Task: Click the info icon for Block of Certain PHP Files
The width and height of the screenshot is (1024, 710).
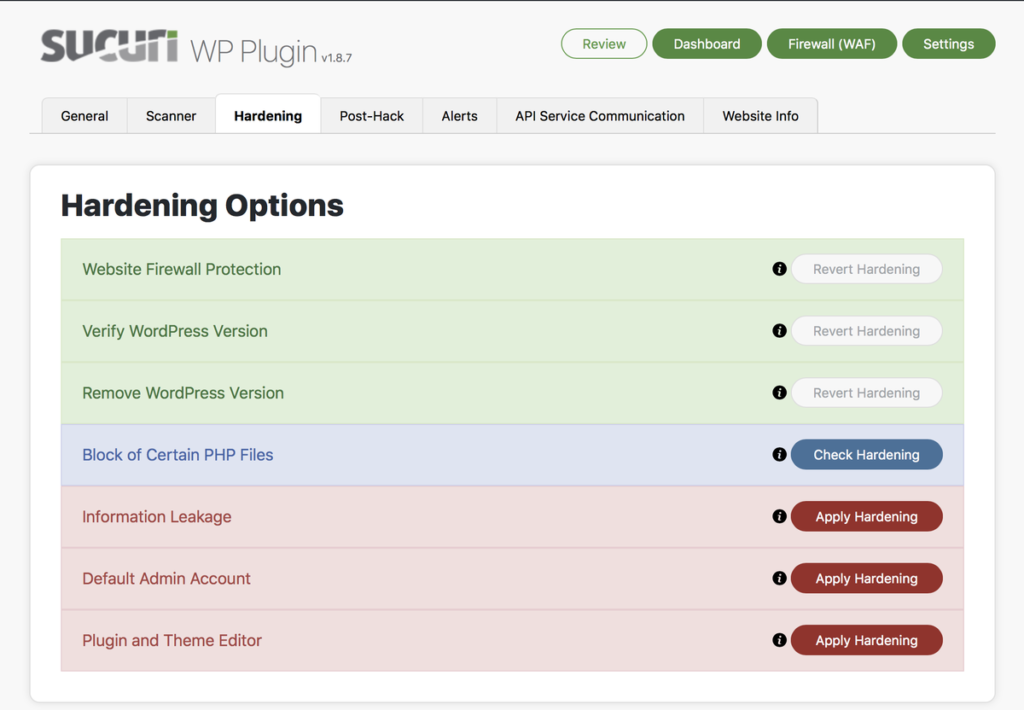Action: (779, 454)
